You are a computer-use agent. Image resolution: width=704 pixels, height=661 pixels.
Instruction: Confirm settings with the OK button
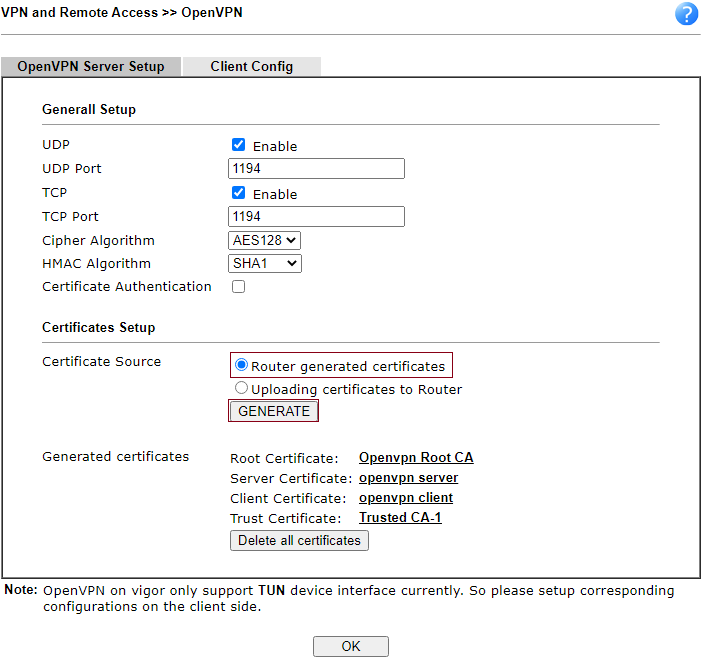[x=350, y=646]
